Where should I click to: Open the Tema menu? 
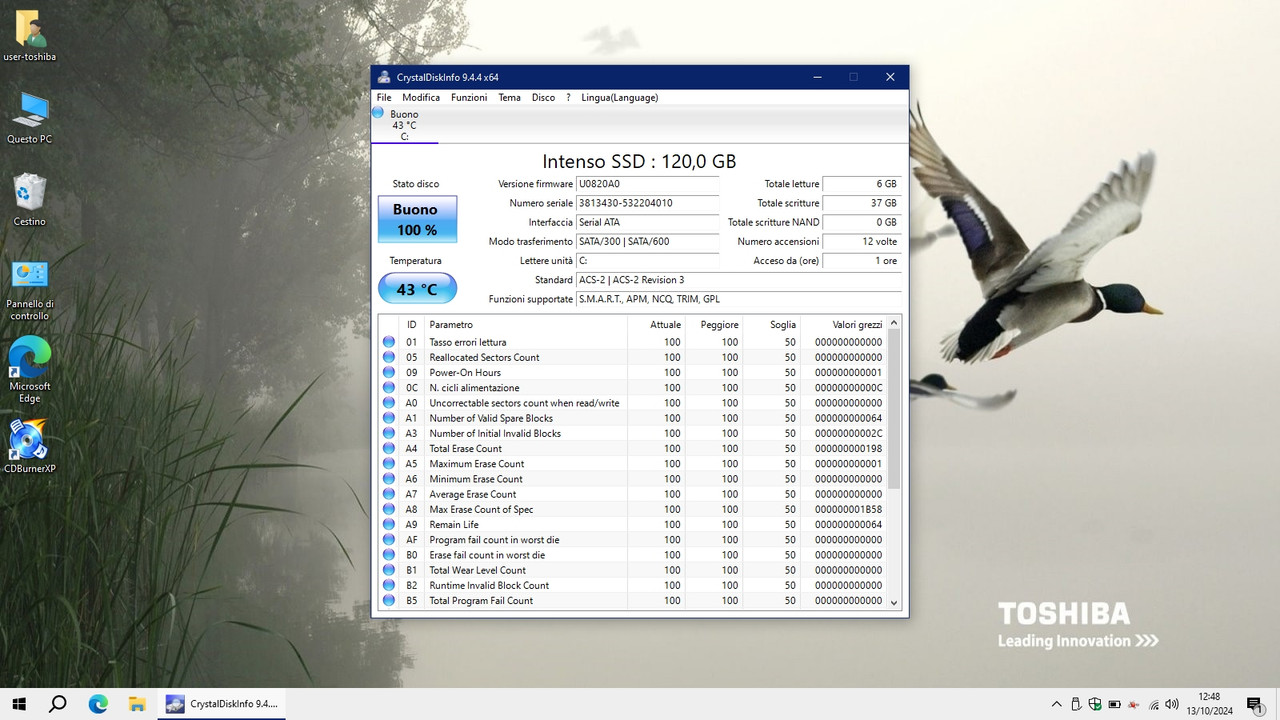pyautogui.click(x=509, y=98)
